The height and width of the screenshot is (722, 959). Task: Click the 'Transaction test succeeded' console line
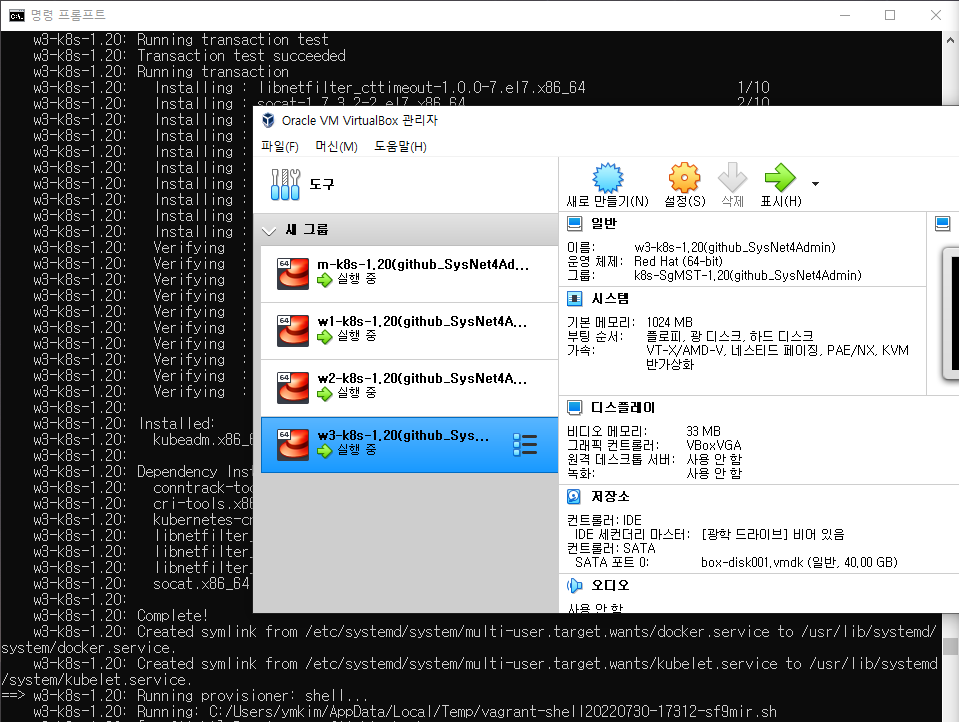pyautogui.click(x=241, y=56)
